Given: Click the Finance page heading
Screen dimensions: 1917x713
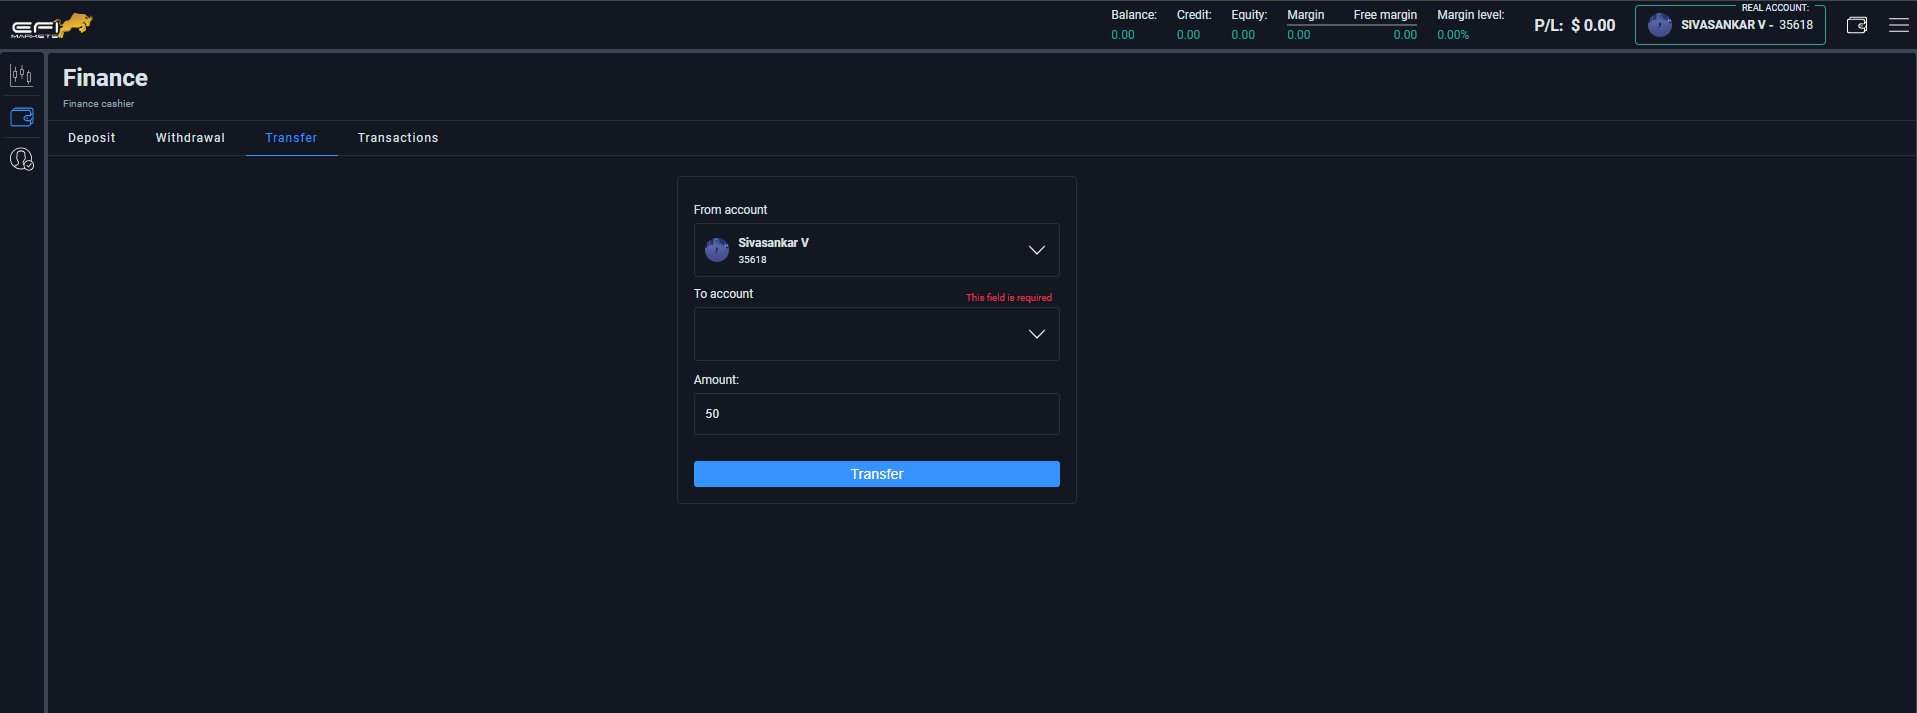Looking at the screenshot, I should pos(105,78).
